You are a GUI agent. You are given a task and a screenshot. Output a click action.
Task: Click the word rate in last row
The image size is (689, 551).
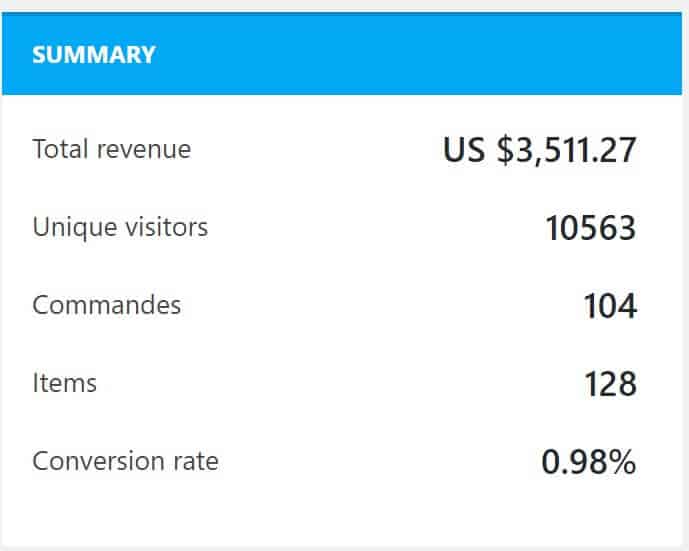[196, 461]
